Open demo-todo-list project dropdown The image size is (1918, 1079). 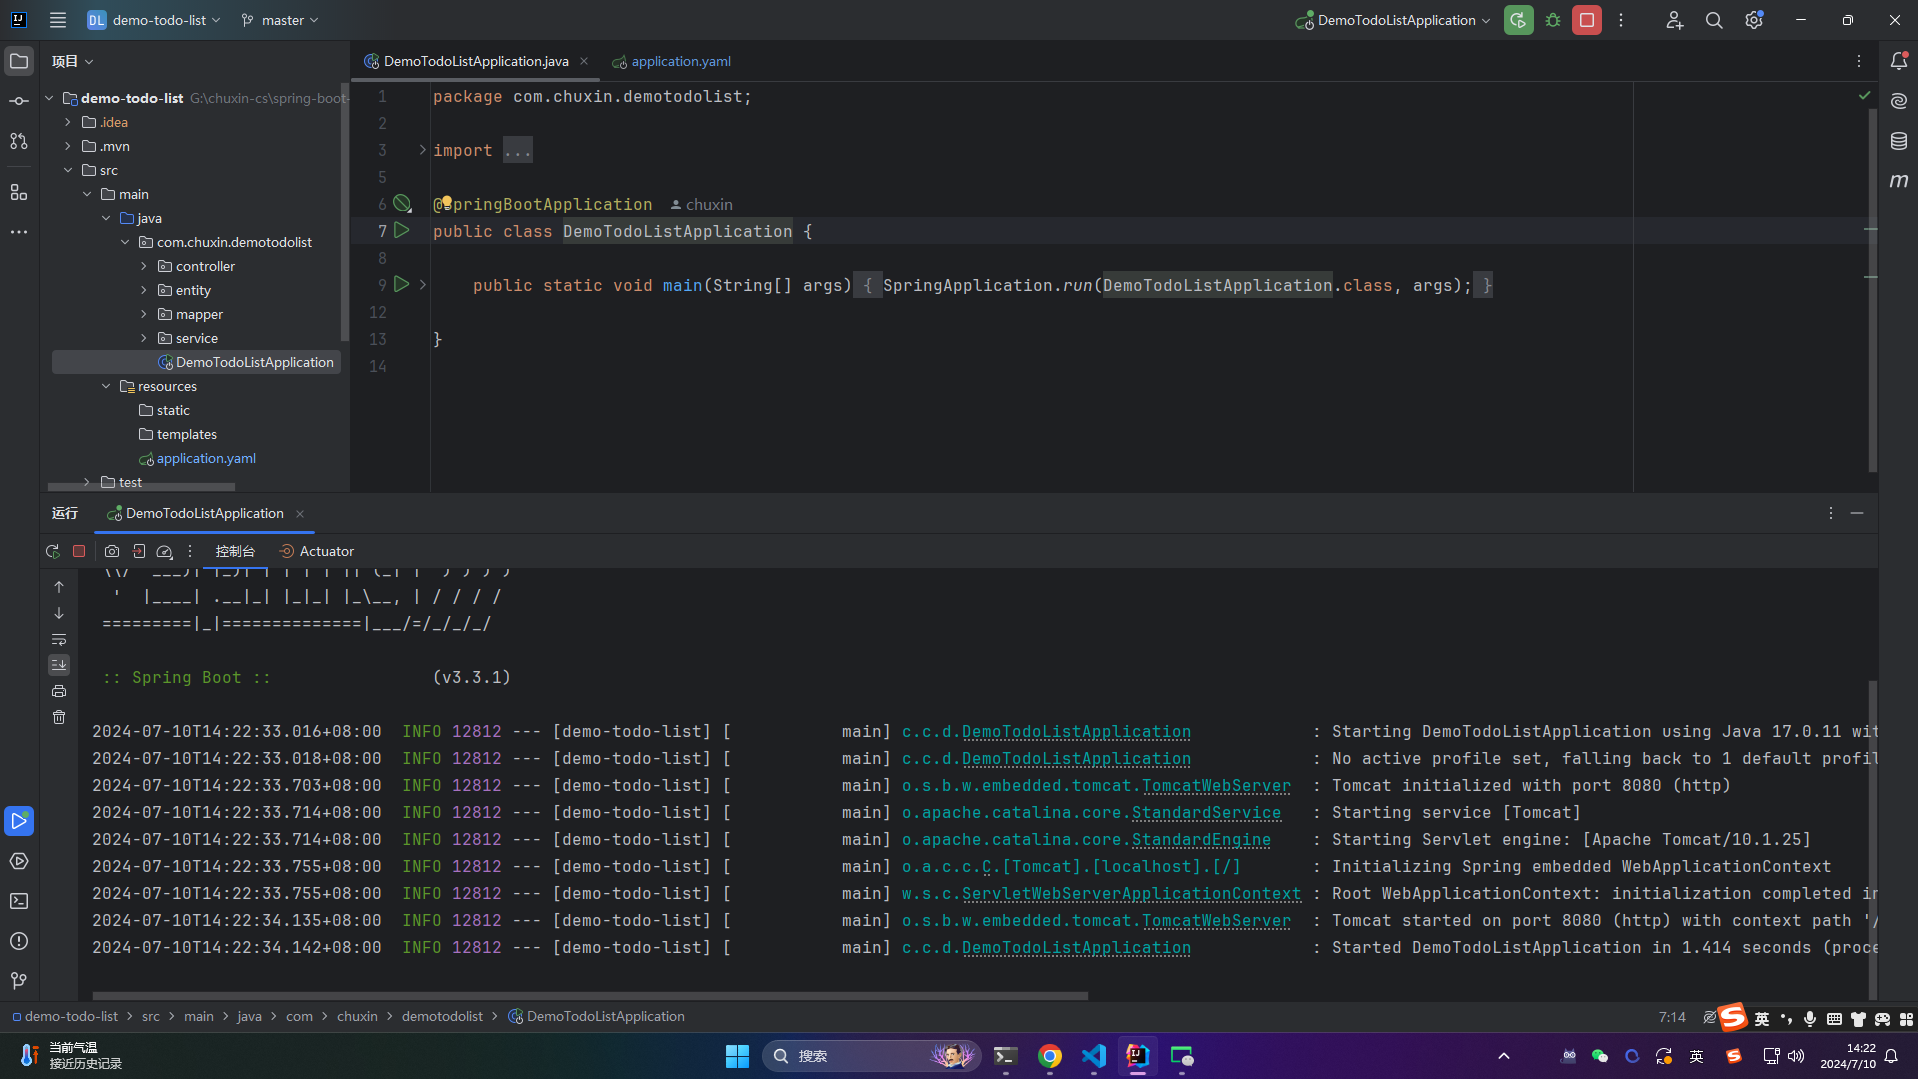coord(154,20)
